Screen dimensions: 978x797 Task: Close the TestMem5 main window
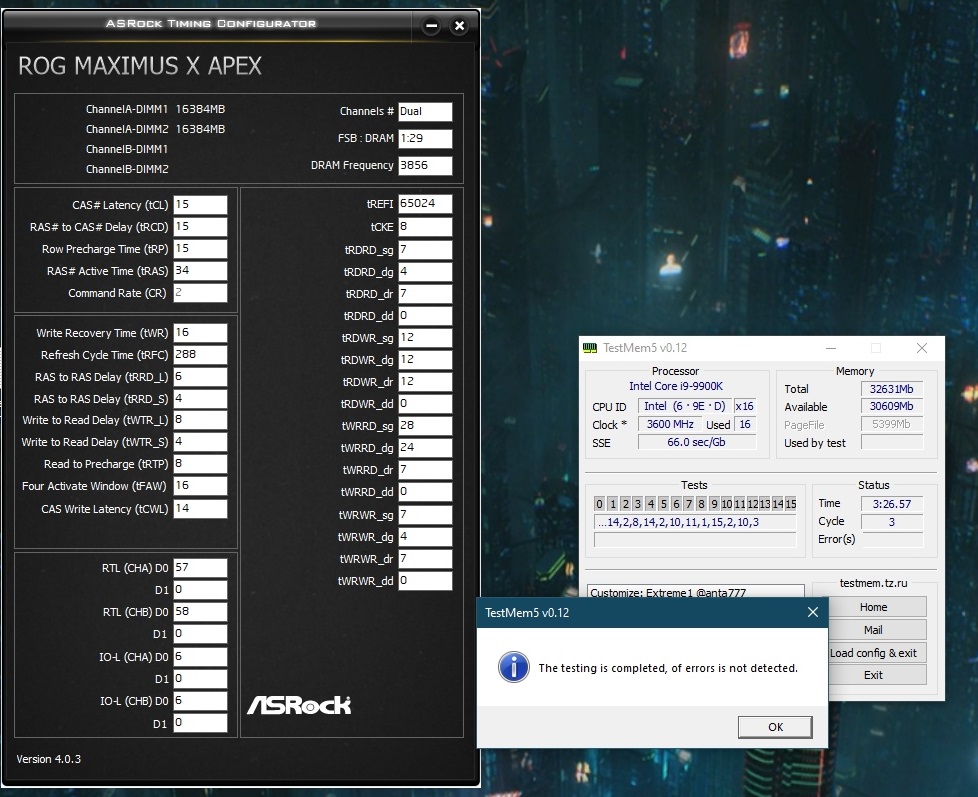(922, 348)
